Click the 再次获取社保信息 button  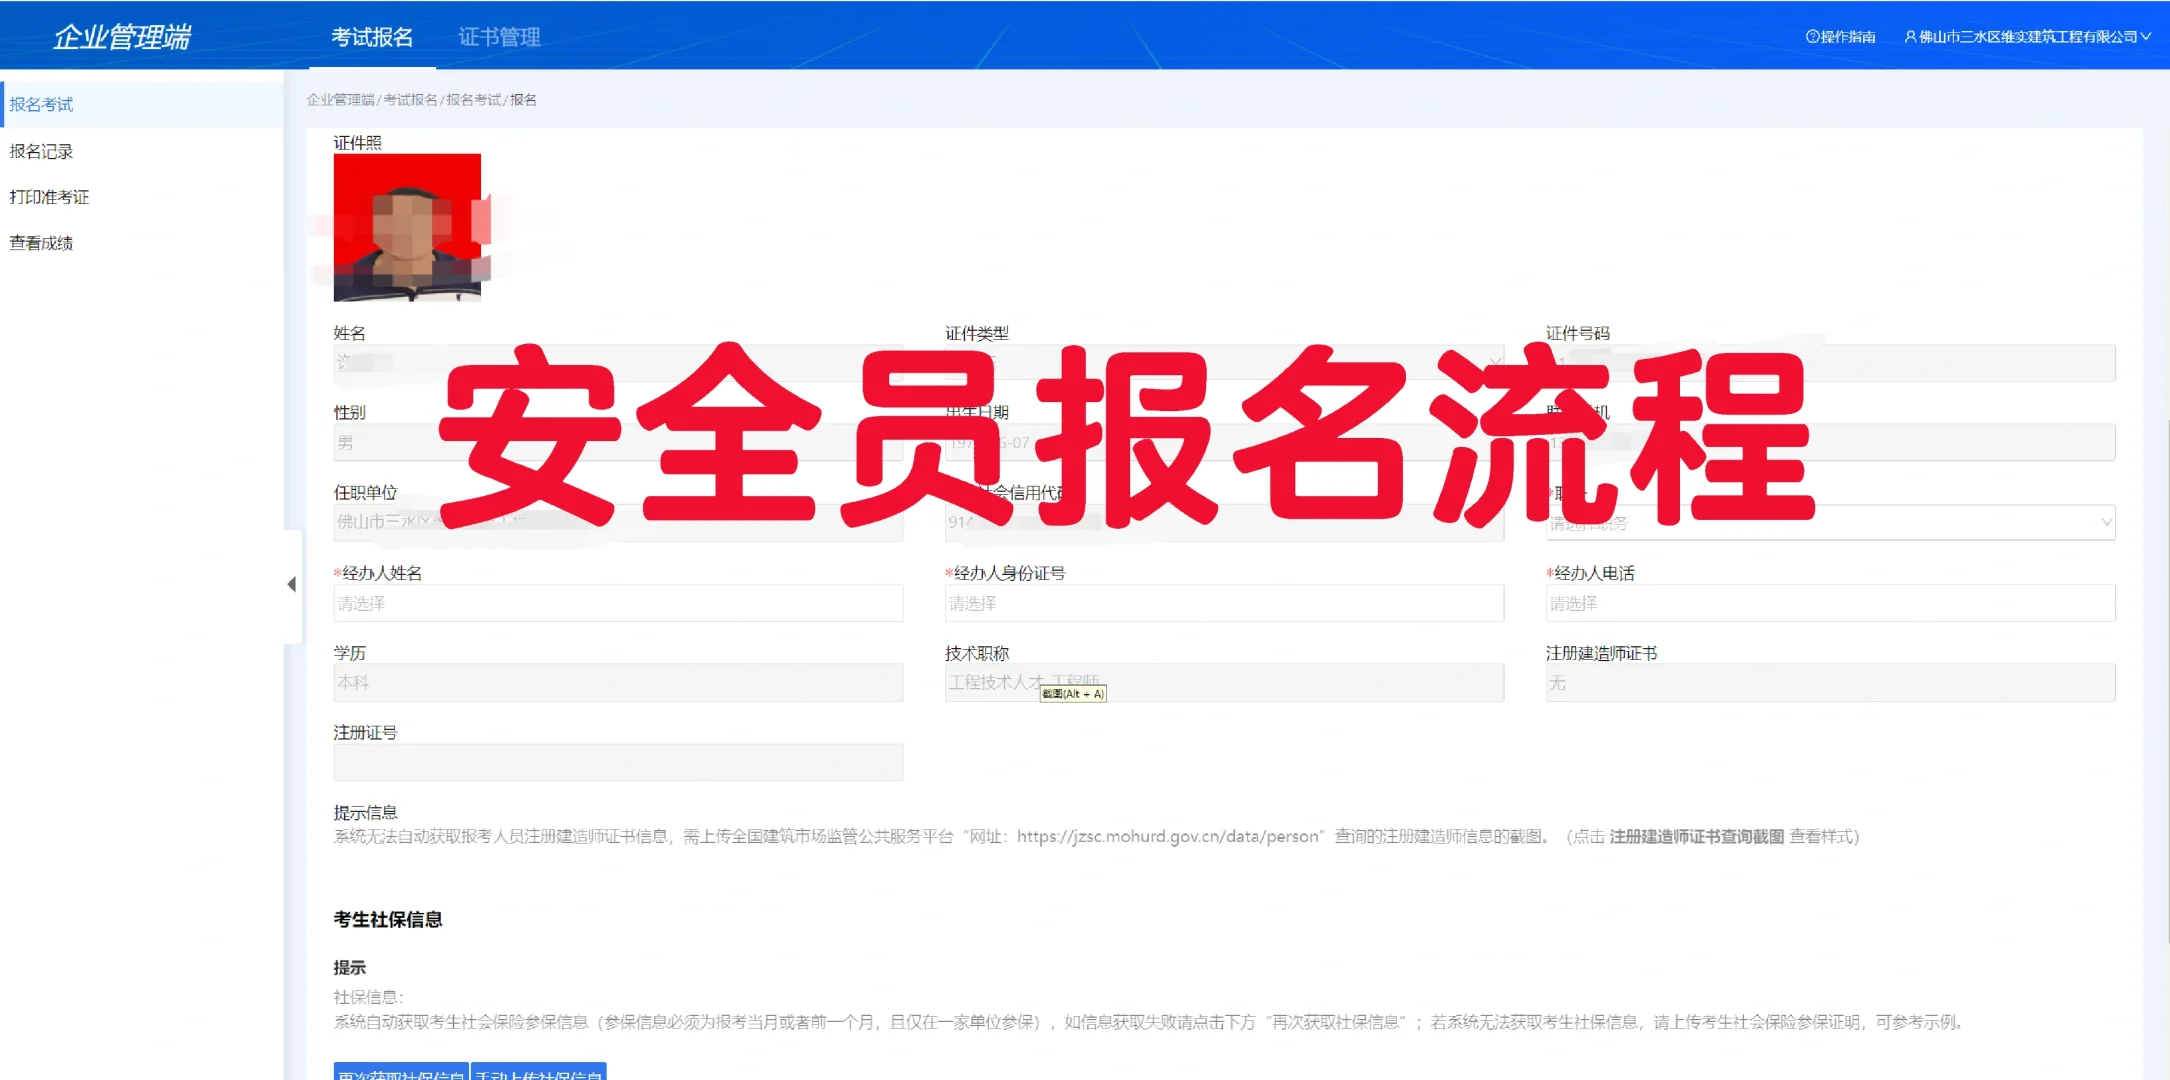(401, 1072)
